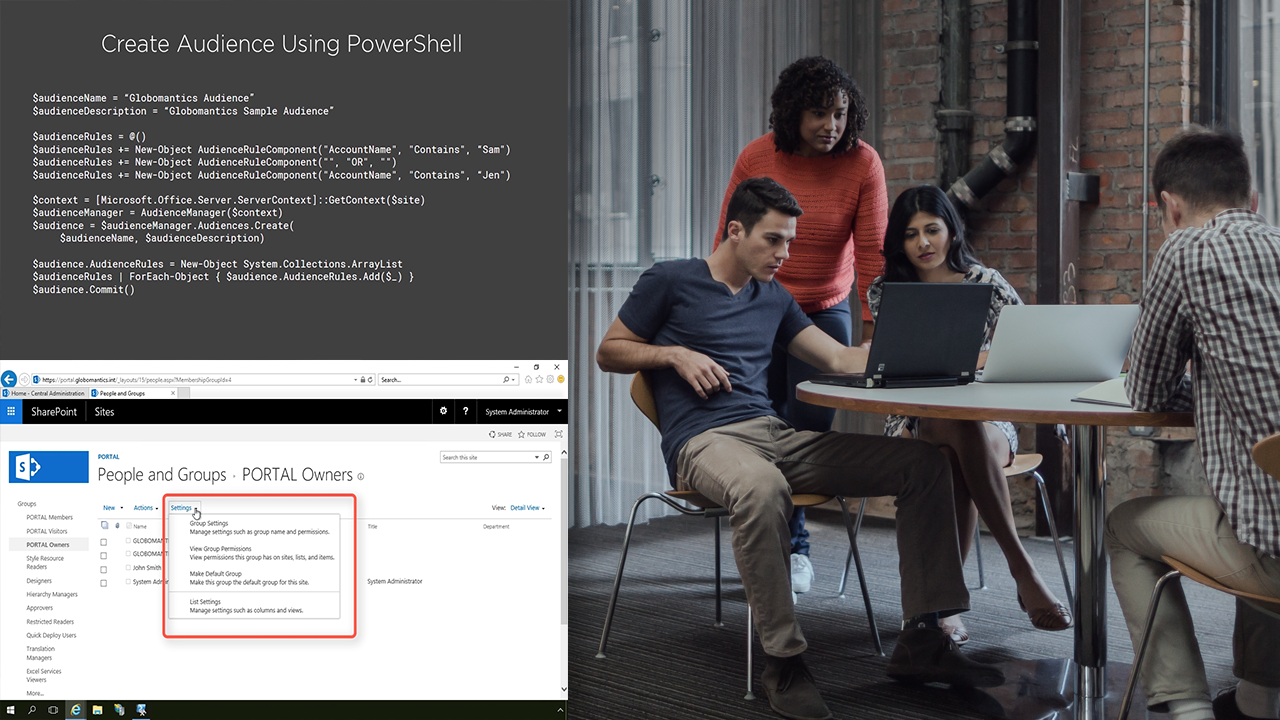Open the browser Home icon
The height and width of the screenshot is (720, 1280).
point(530,380)
